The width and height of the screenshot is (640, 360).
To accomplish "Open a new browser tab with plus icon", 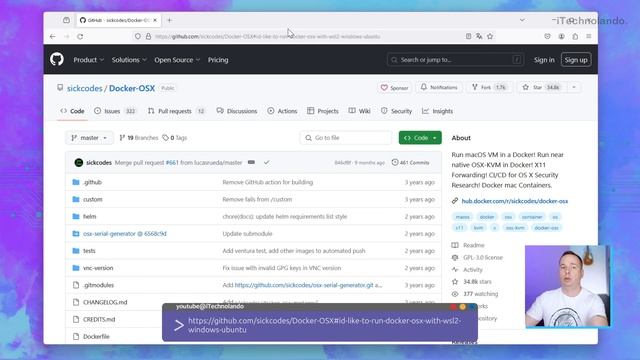I will click(x=169, y=20).
